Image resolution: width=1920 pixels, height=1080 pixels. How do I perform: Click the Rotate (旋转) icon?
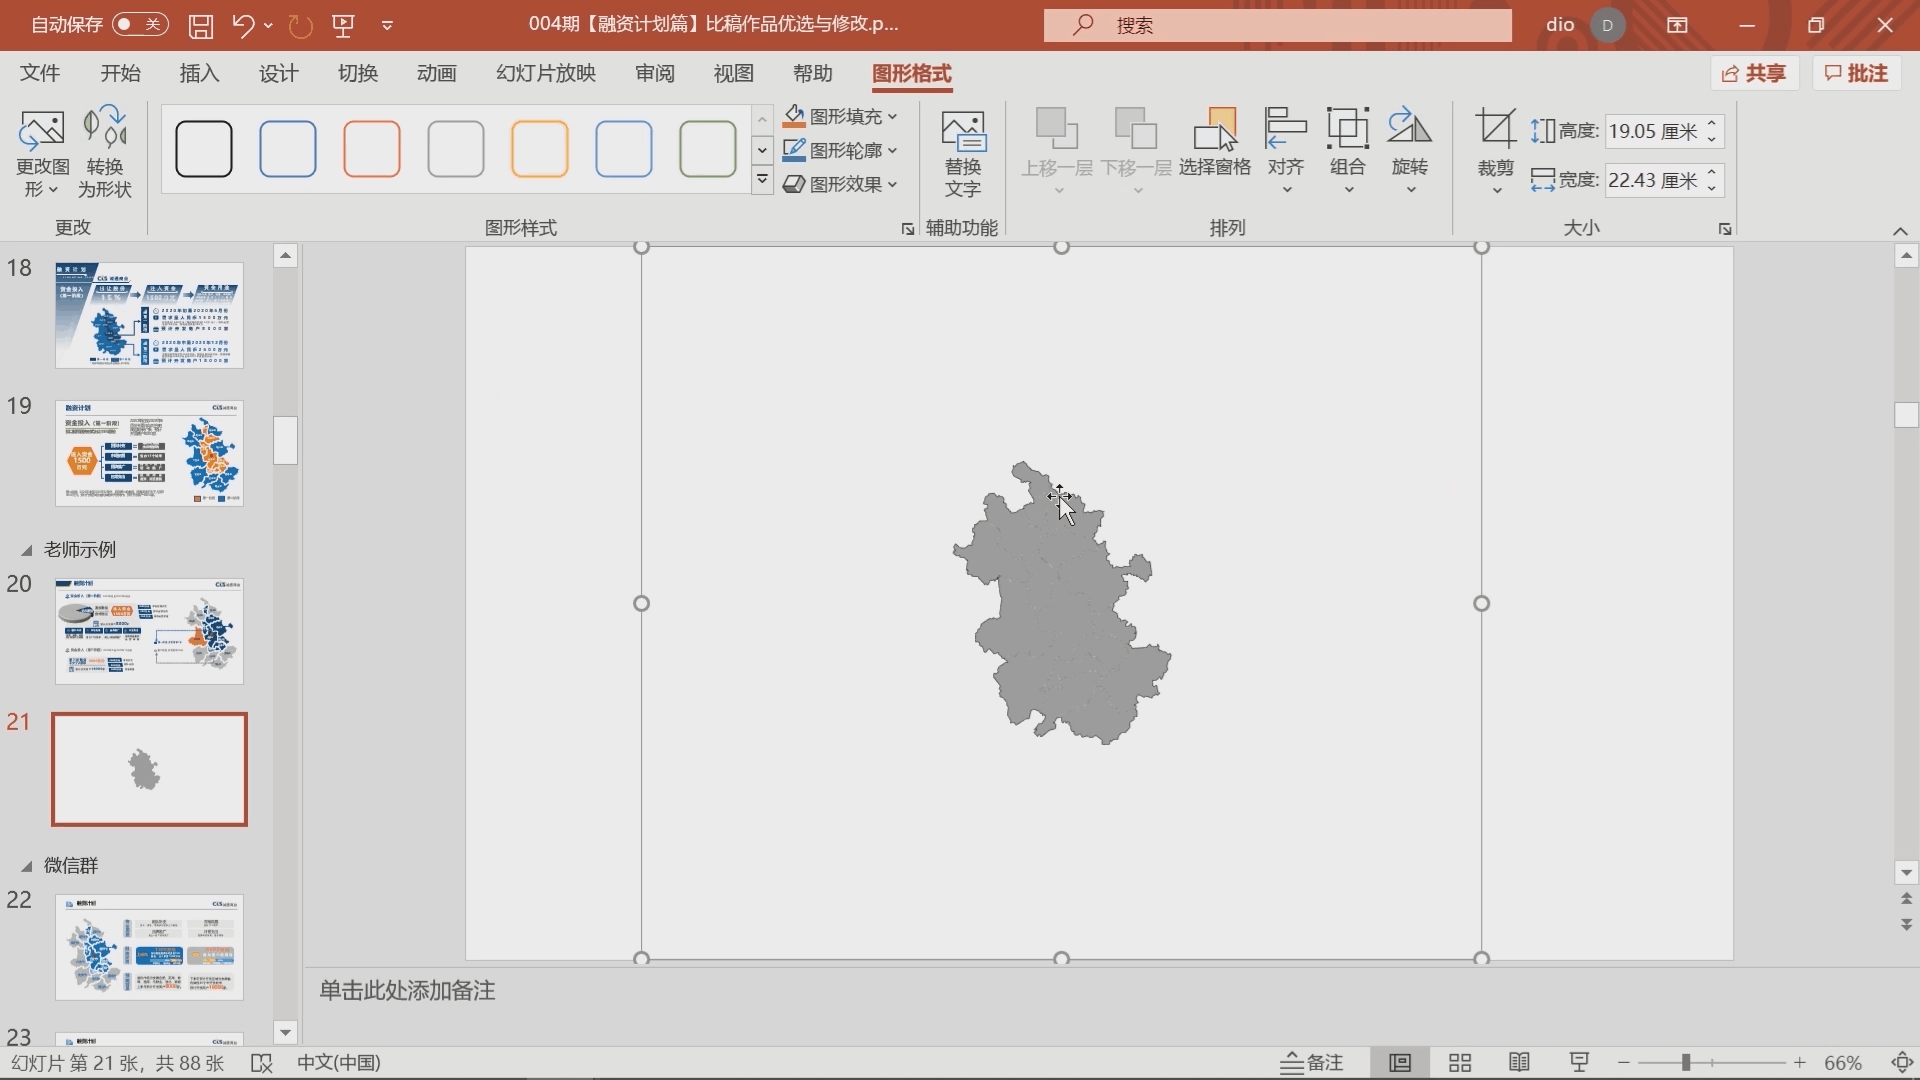click(x=1410, y=150)
